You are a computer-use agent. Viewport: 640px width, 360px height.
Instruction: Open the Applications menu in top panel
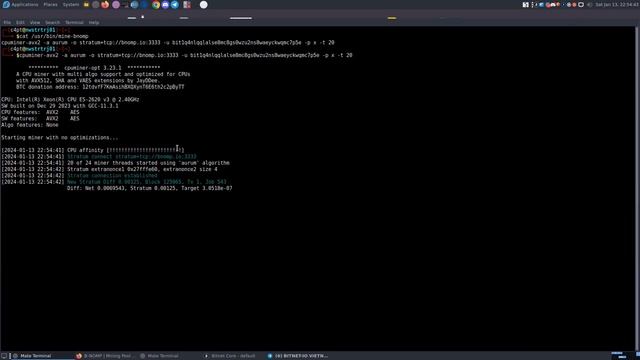pyautogui.click(x=24, y=5)
